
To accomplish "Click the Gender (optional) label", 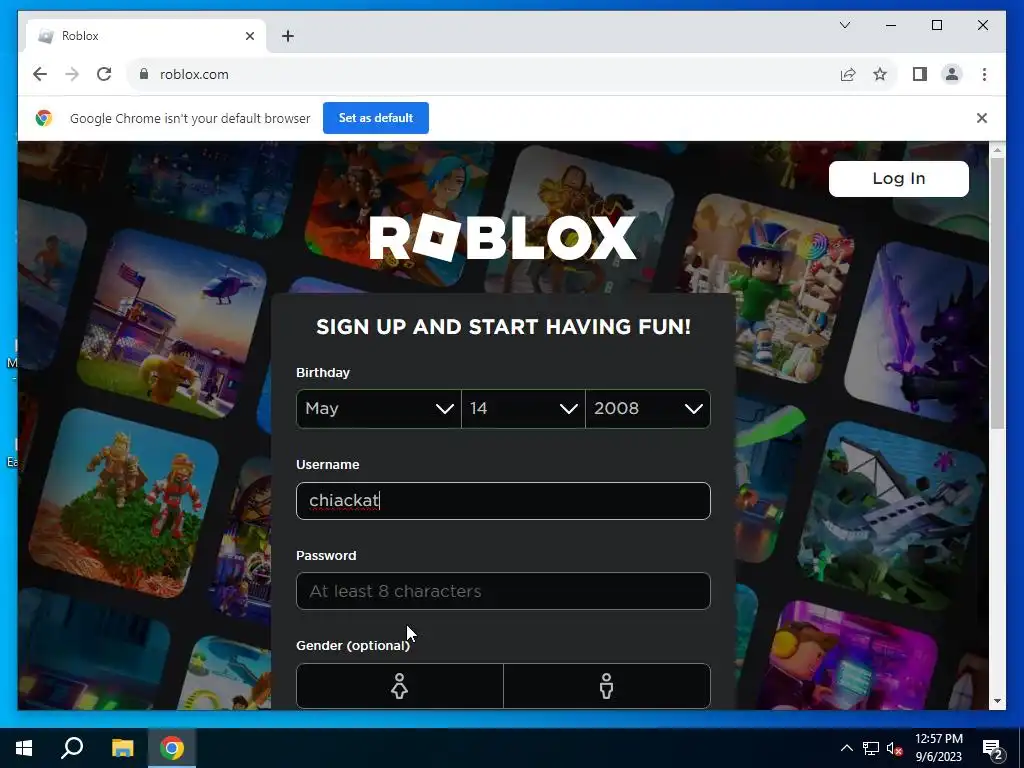I will click(353, 645).
